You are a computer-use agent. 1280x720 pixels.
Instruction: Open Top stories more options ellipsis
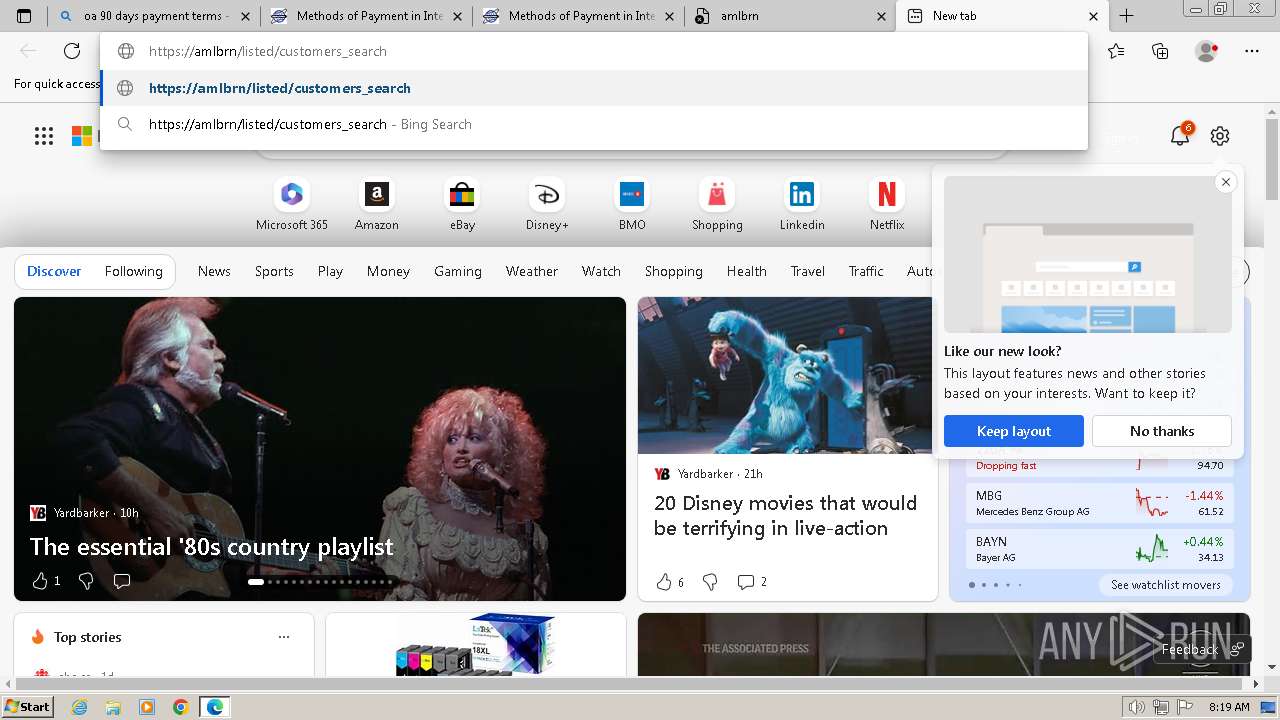pyautogui.click(x=284, y=637)
